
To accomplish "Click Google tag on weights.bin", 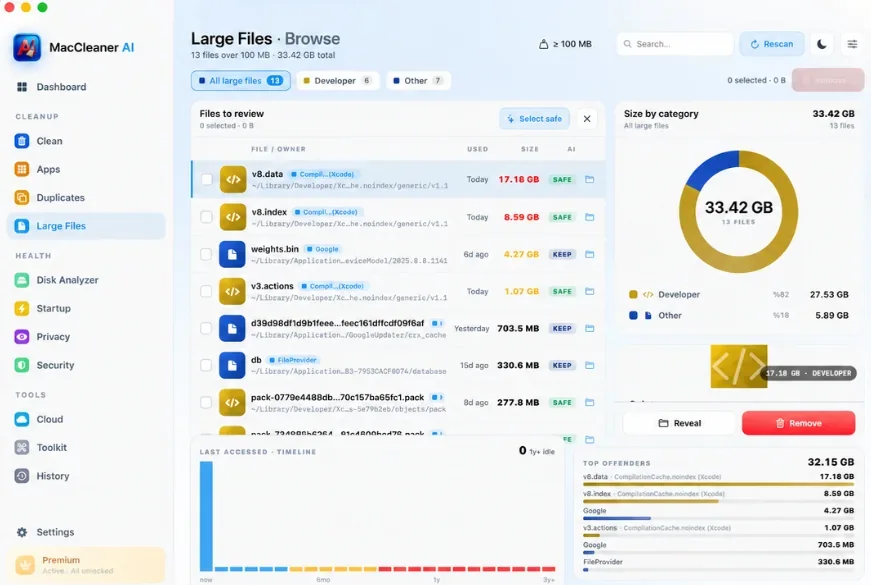I will click(x=323, y=249).
